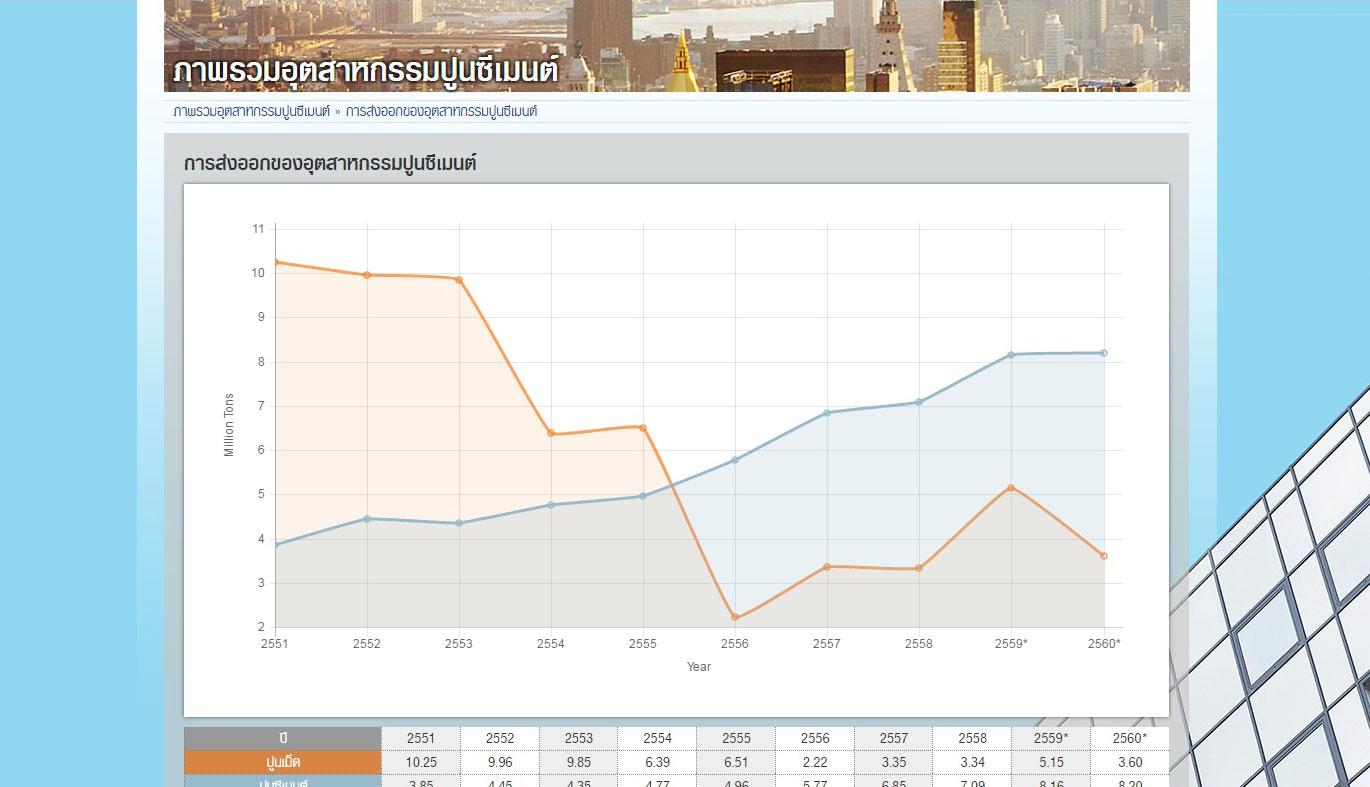Select the 2551 column header in table
The width and height of the screenshot is (1370, 787).
click(421, 738)
